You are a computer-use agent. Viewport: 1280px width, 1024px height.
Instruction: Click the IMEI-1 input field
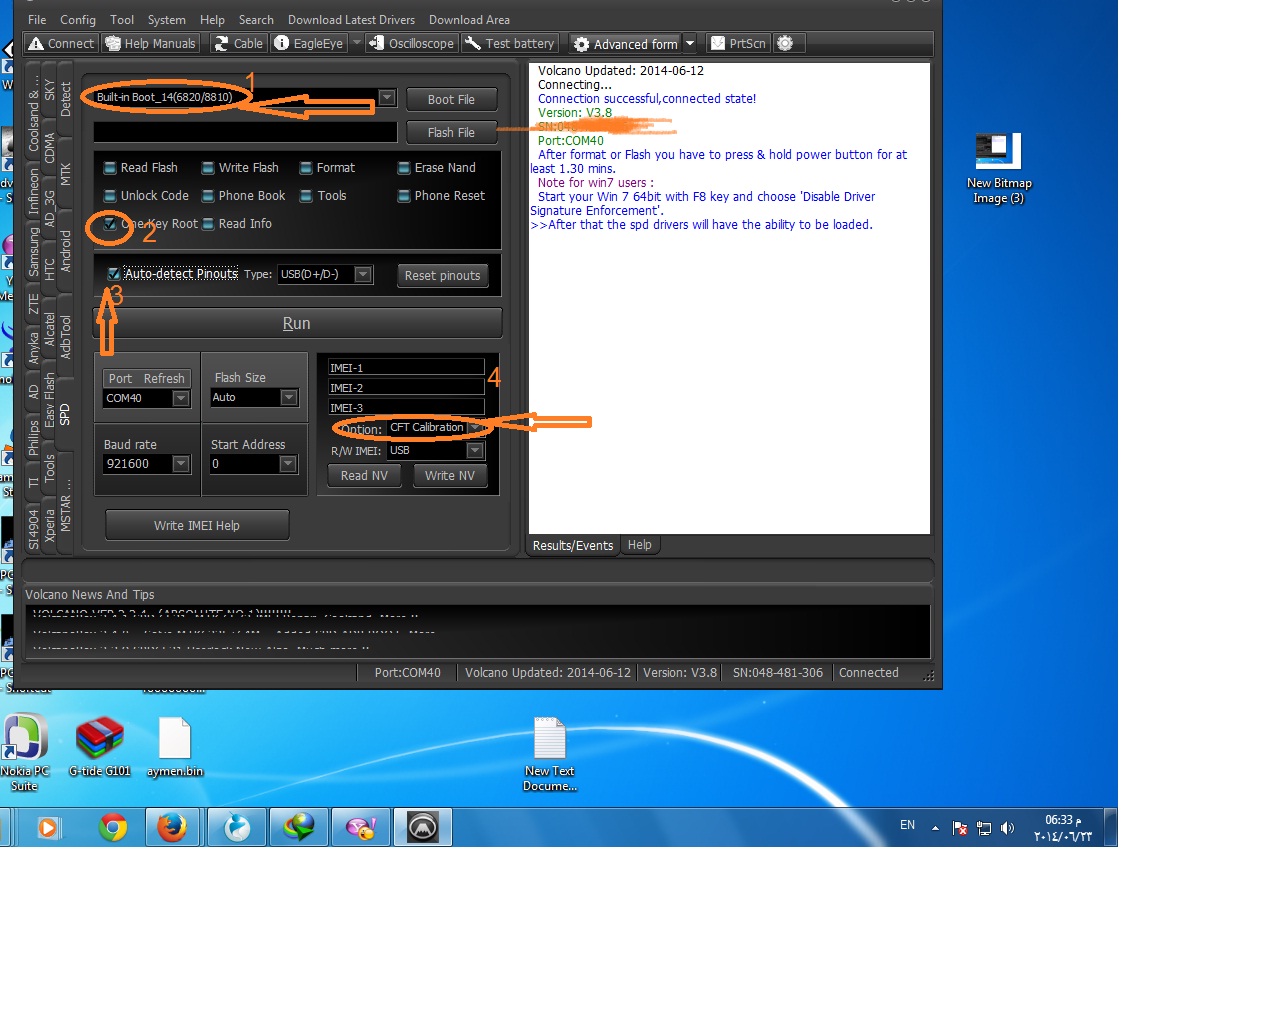[x=406, y=367]
